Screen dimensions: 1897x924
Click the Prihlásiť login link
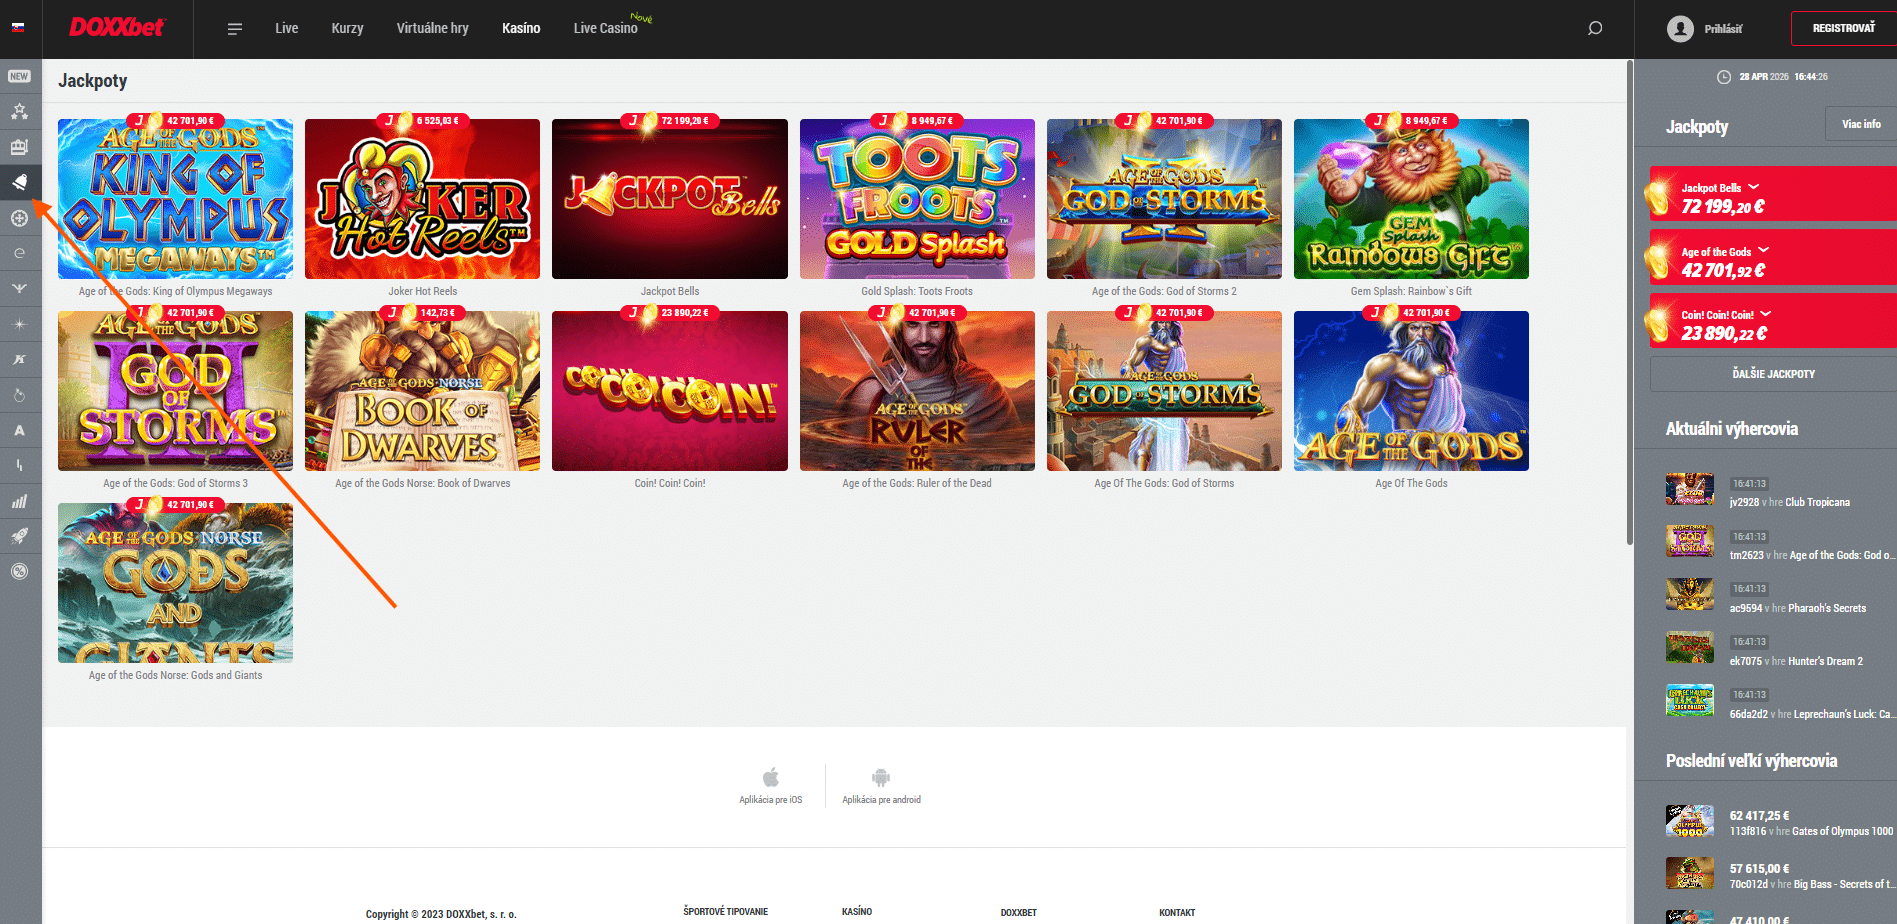(1723, 29)
